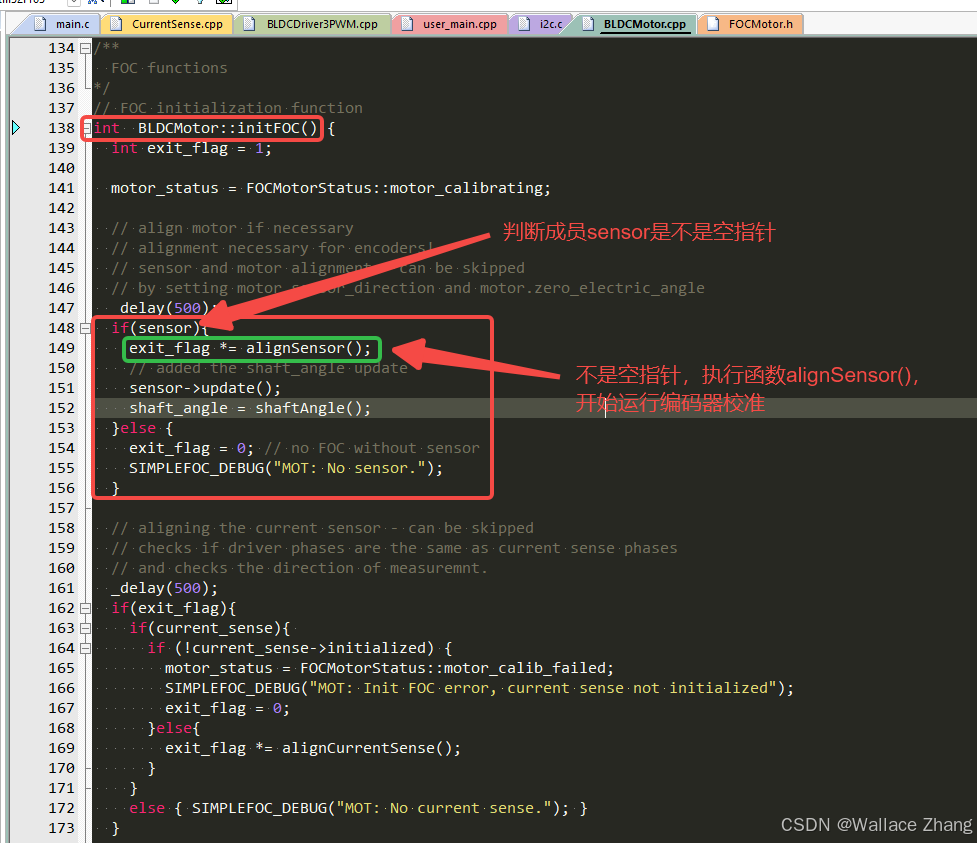Click the '"MOT: No current sense."' string
977x843 pixels.
444,808
